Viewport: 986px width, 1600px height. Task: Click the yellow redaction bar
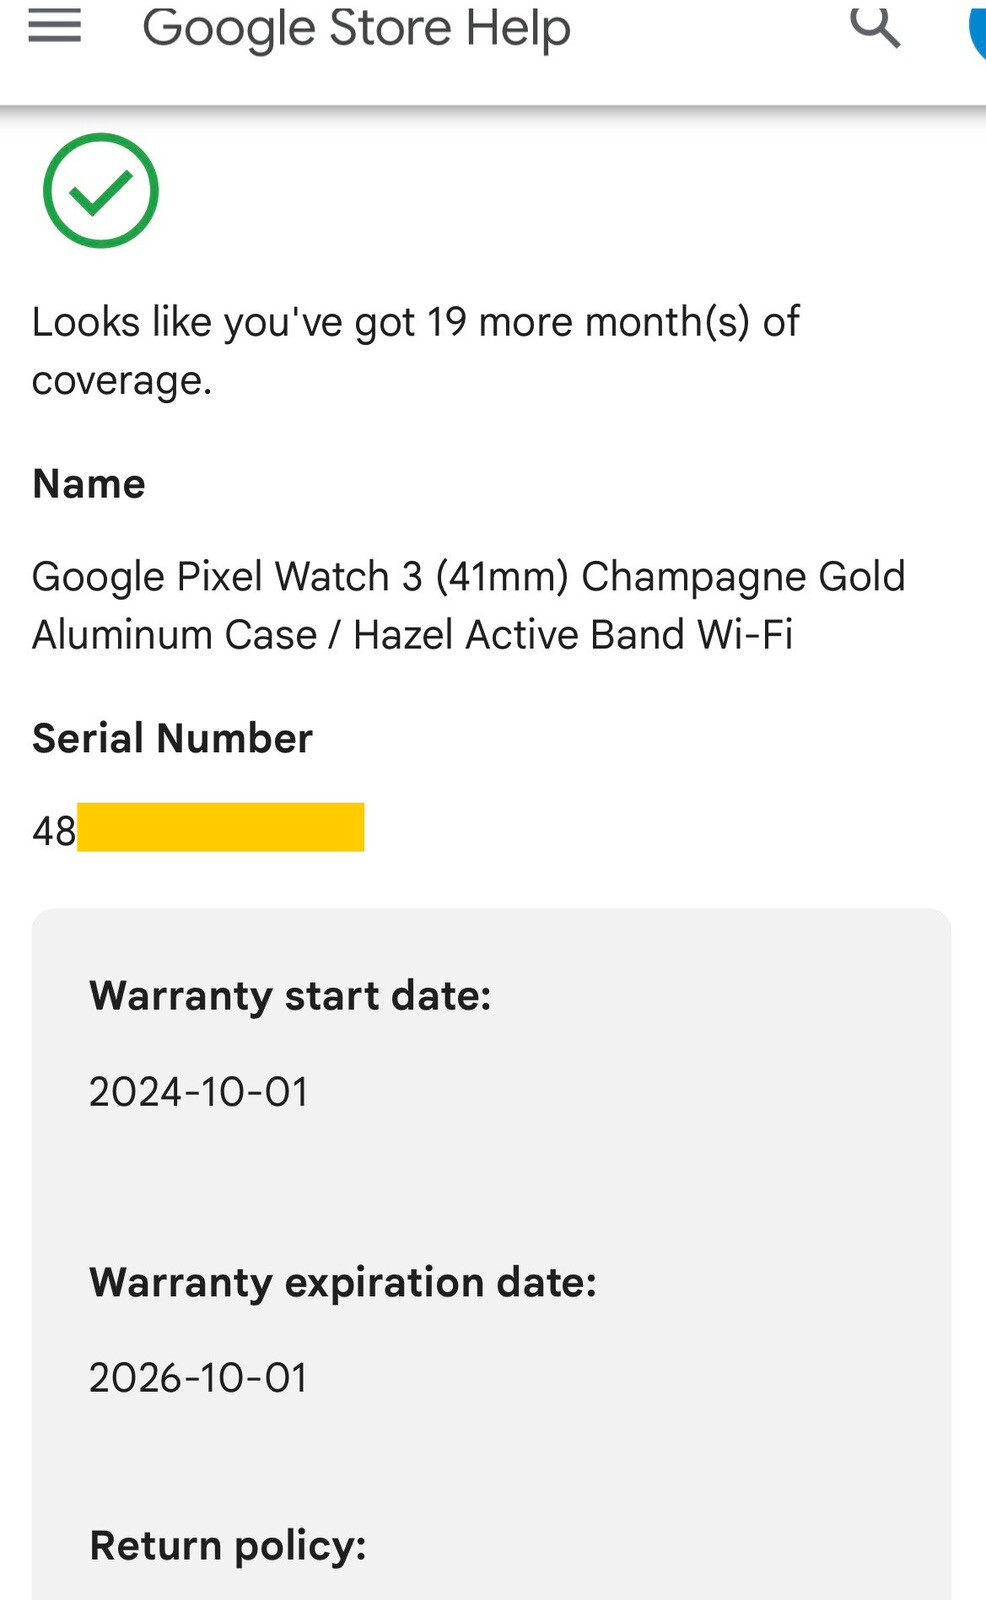221,827
